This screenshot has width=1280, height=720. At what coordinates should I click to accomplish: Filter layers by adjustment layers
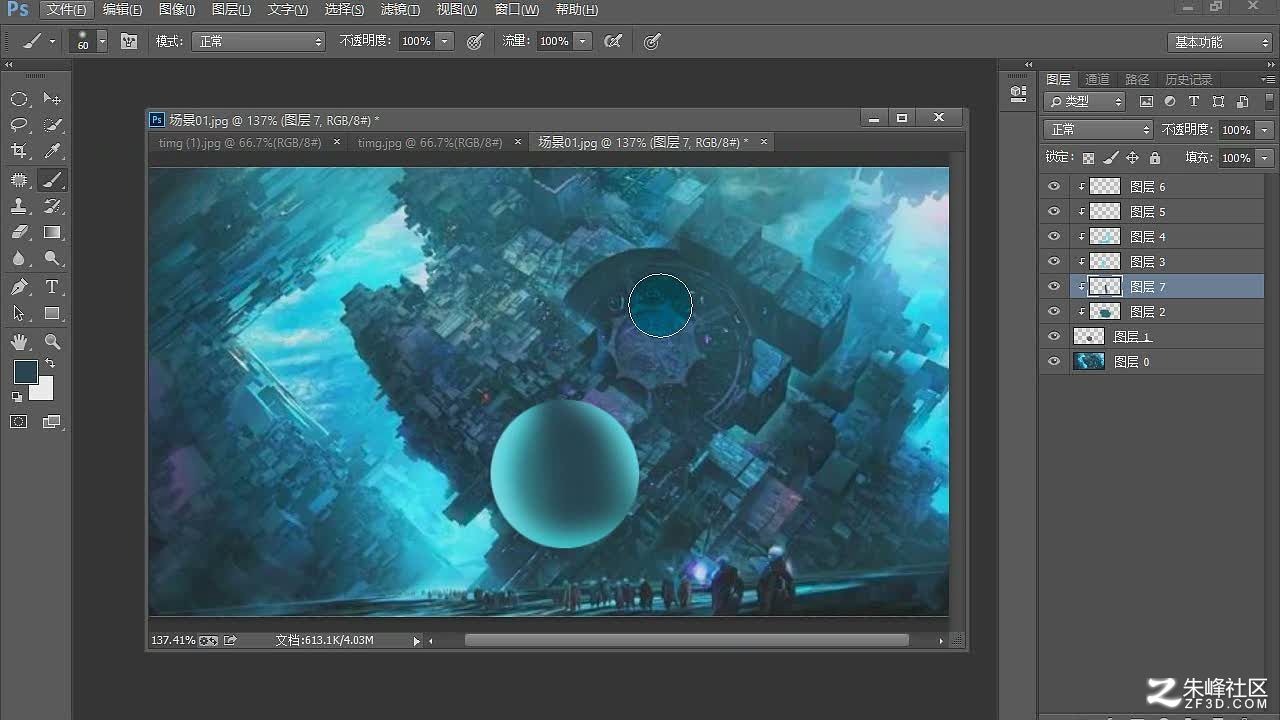click(1170, 102)
